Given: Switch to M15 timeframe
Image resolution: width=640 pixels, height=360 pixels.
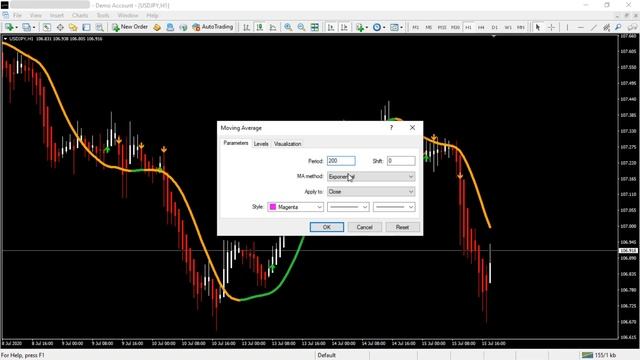Looking at the screenshot, I should click(x=442, y=27).
